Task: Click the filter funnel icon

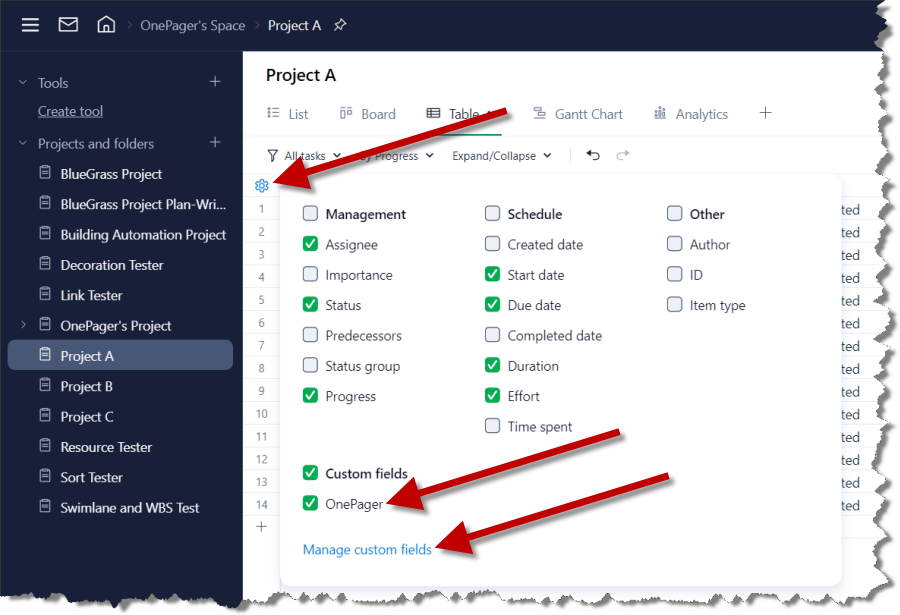Action: (x=273, y=156)
